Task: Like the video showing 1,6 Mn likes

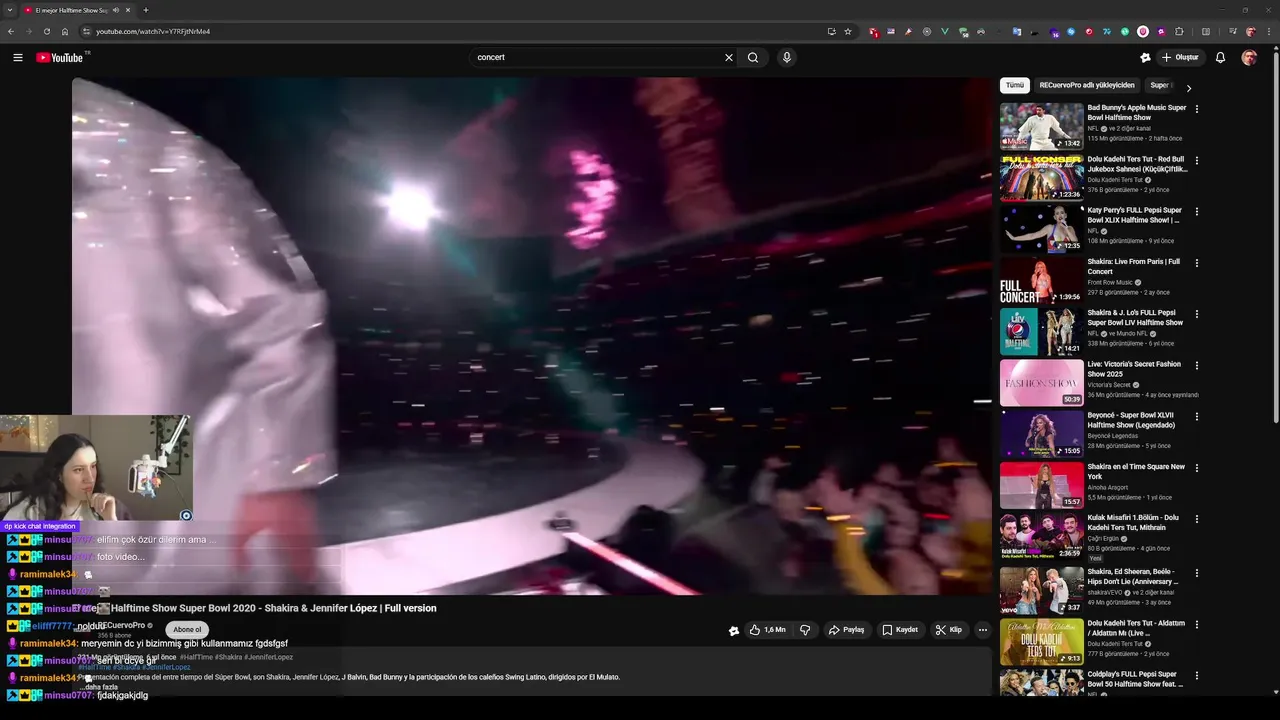Action: pyautogui.click(x=768, y=630)
